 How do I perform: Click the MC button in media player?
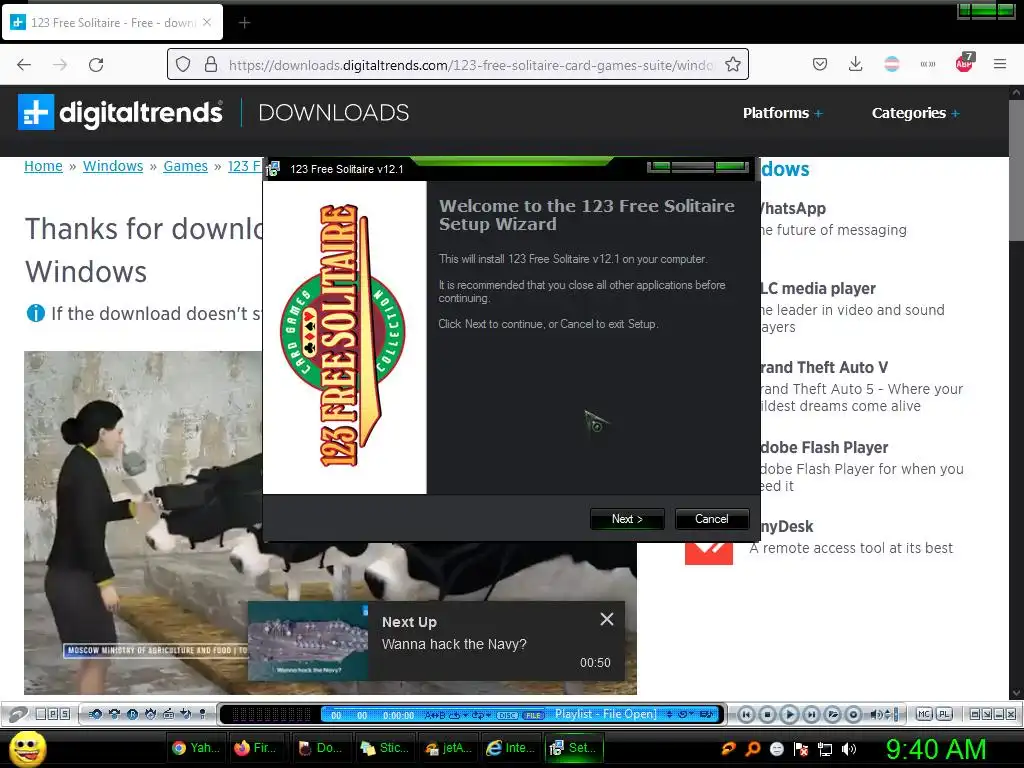[x=923, y=714]
